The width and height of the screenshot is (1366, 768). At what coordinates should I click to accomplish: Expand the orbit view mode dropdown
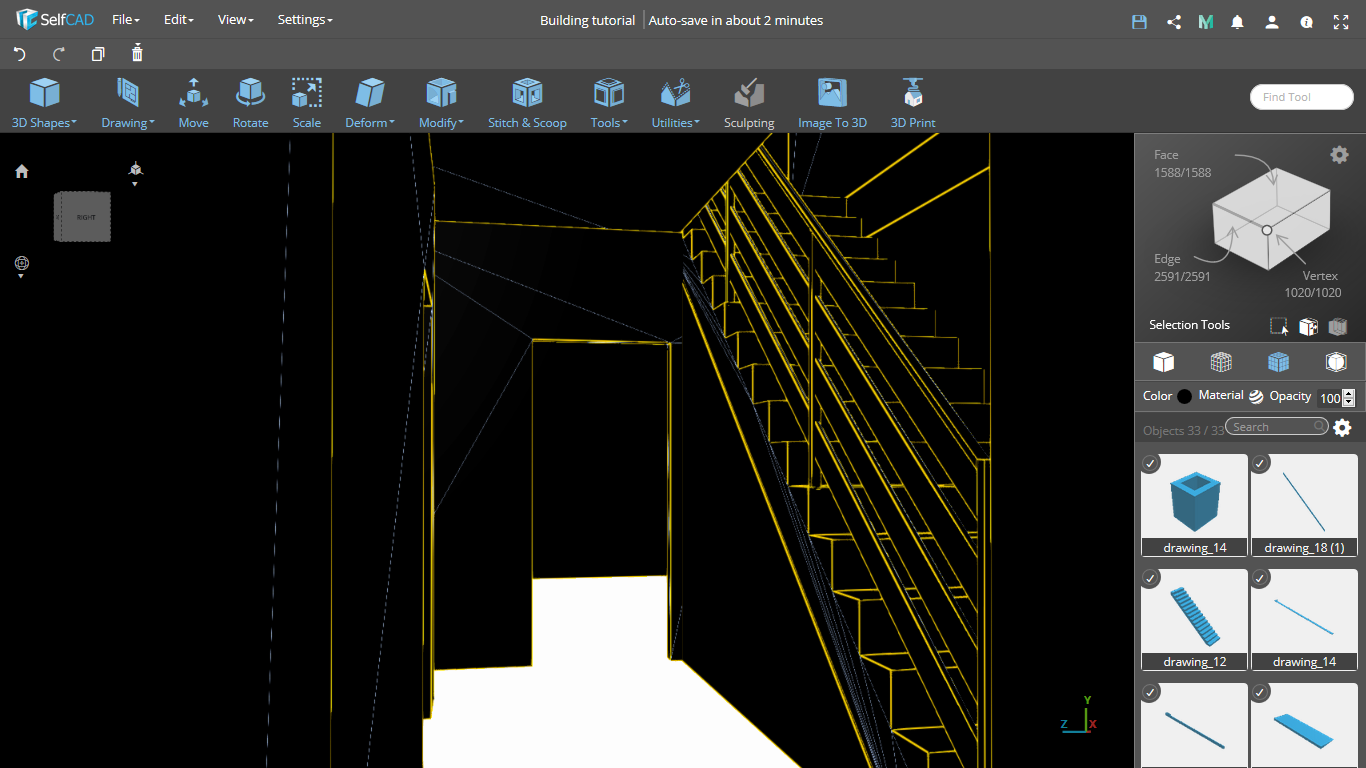pos(22,267)
